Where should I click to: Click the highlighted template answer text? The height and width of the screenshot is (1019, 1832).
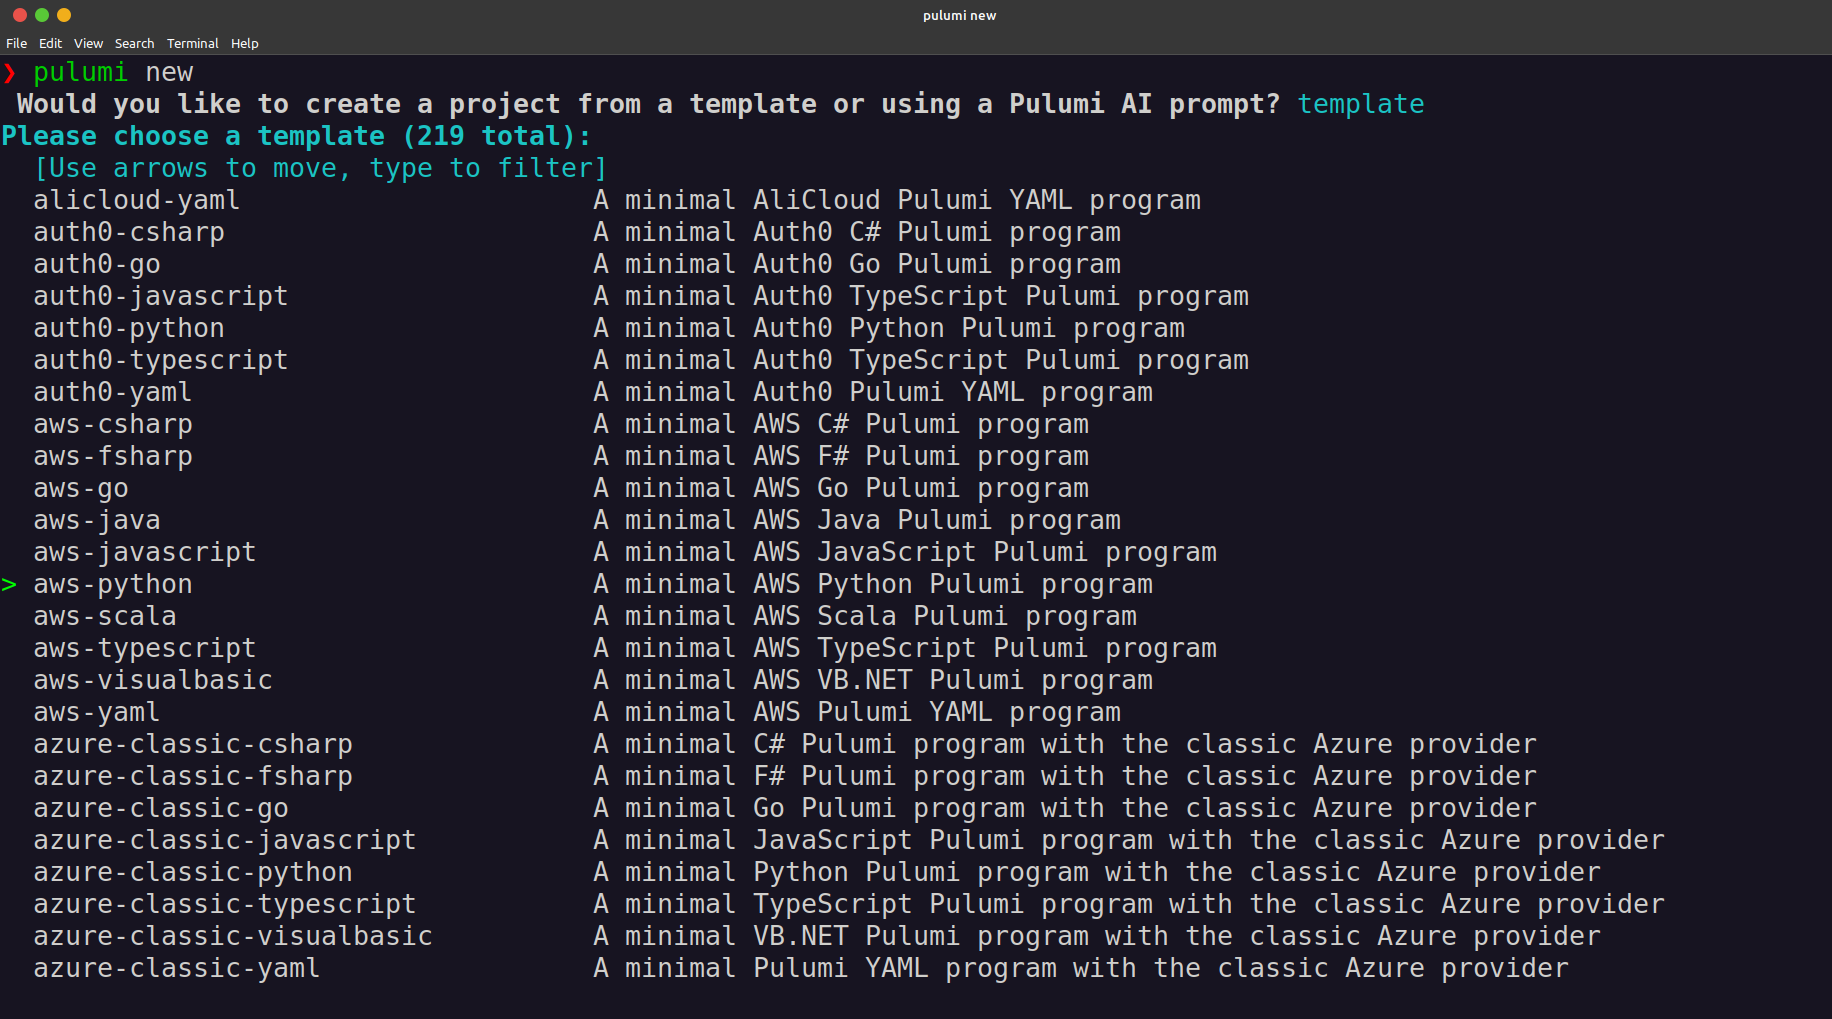tap(1361, 103)
